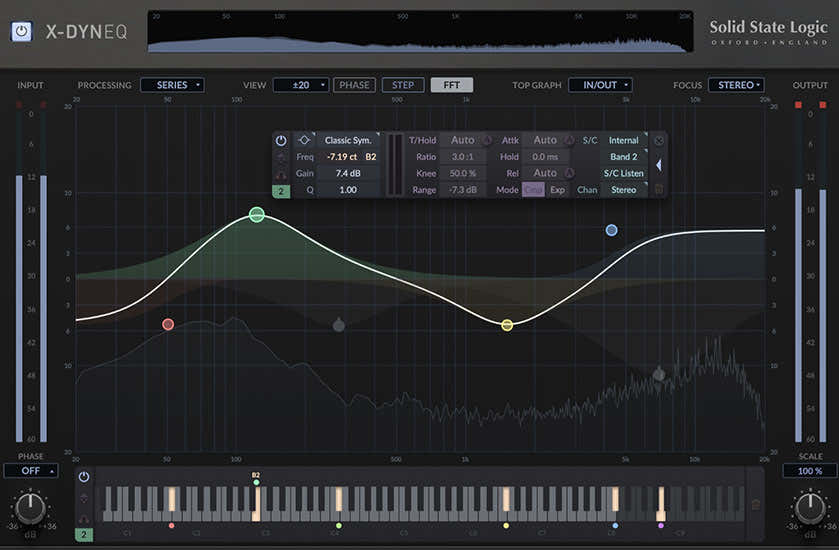Click the output left clip indicator
Screen dimensions: 839x550
798,105
